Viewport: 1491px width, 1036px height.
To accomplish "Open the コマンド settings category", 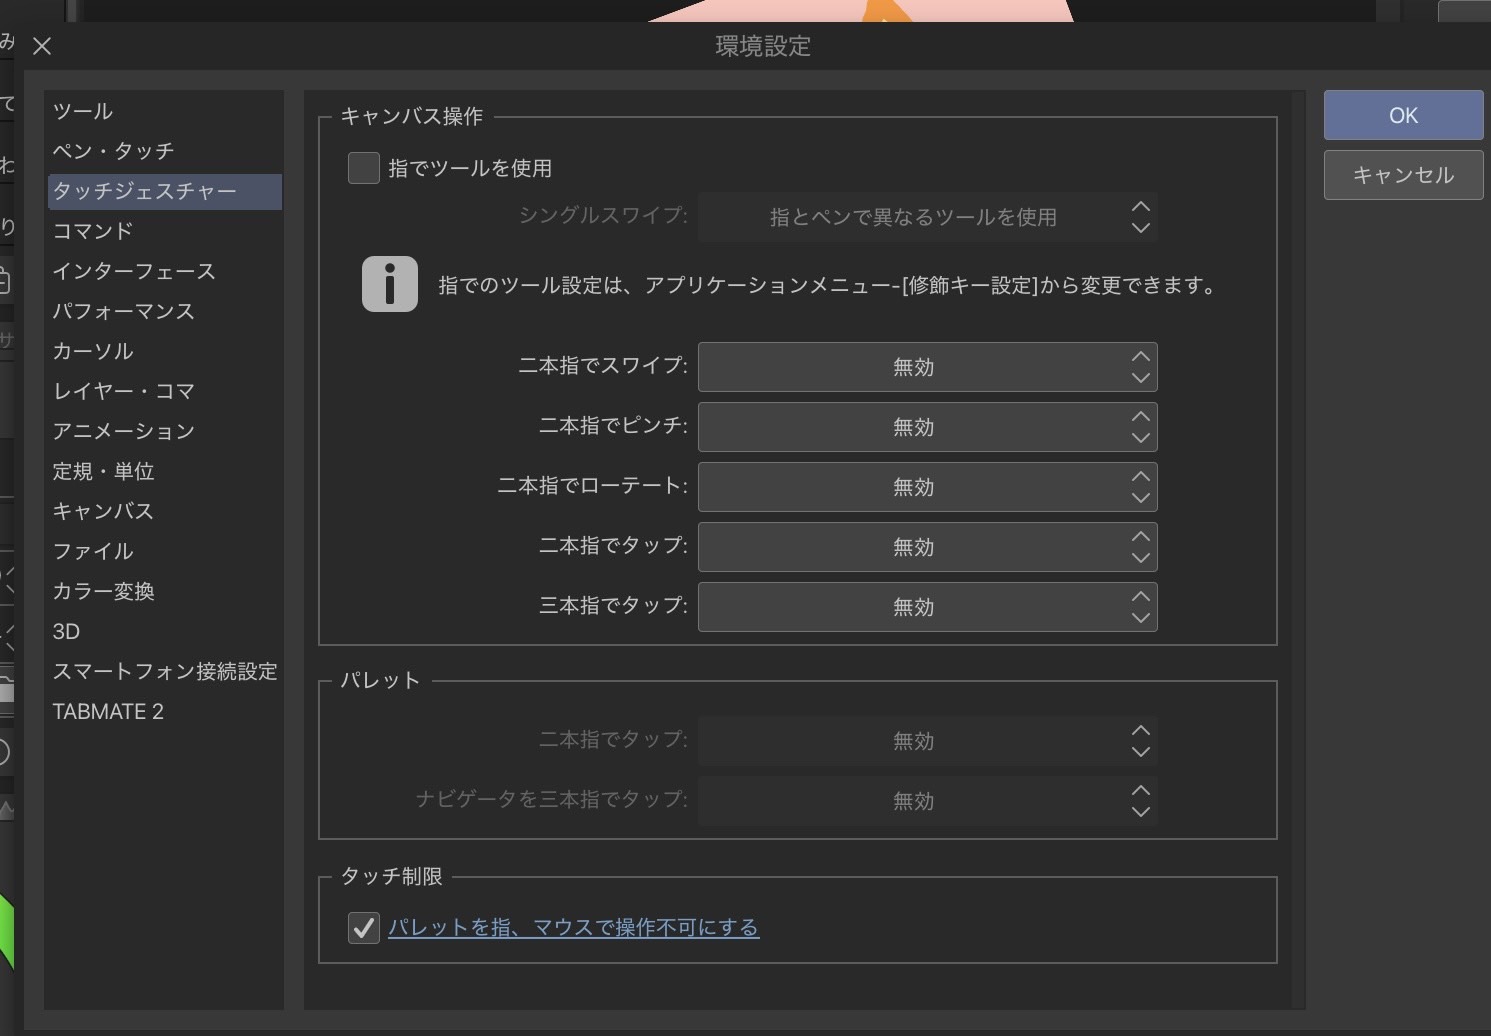I will [x=93, y=231].
